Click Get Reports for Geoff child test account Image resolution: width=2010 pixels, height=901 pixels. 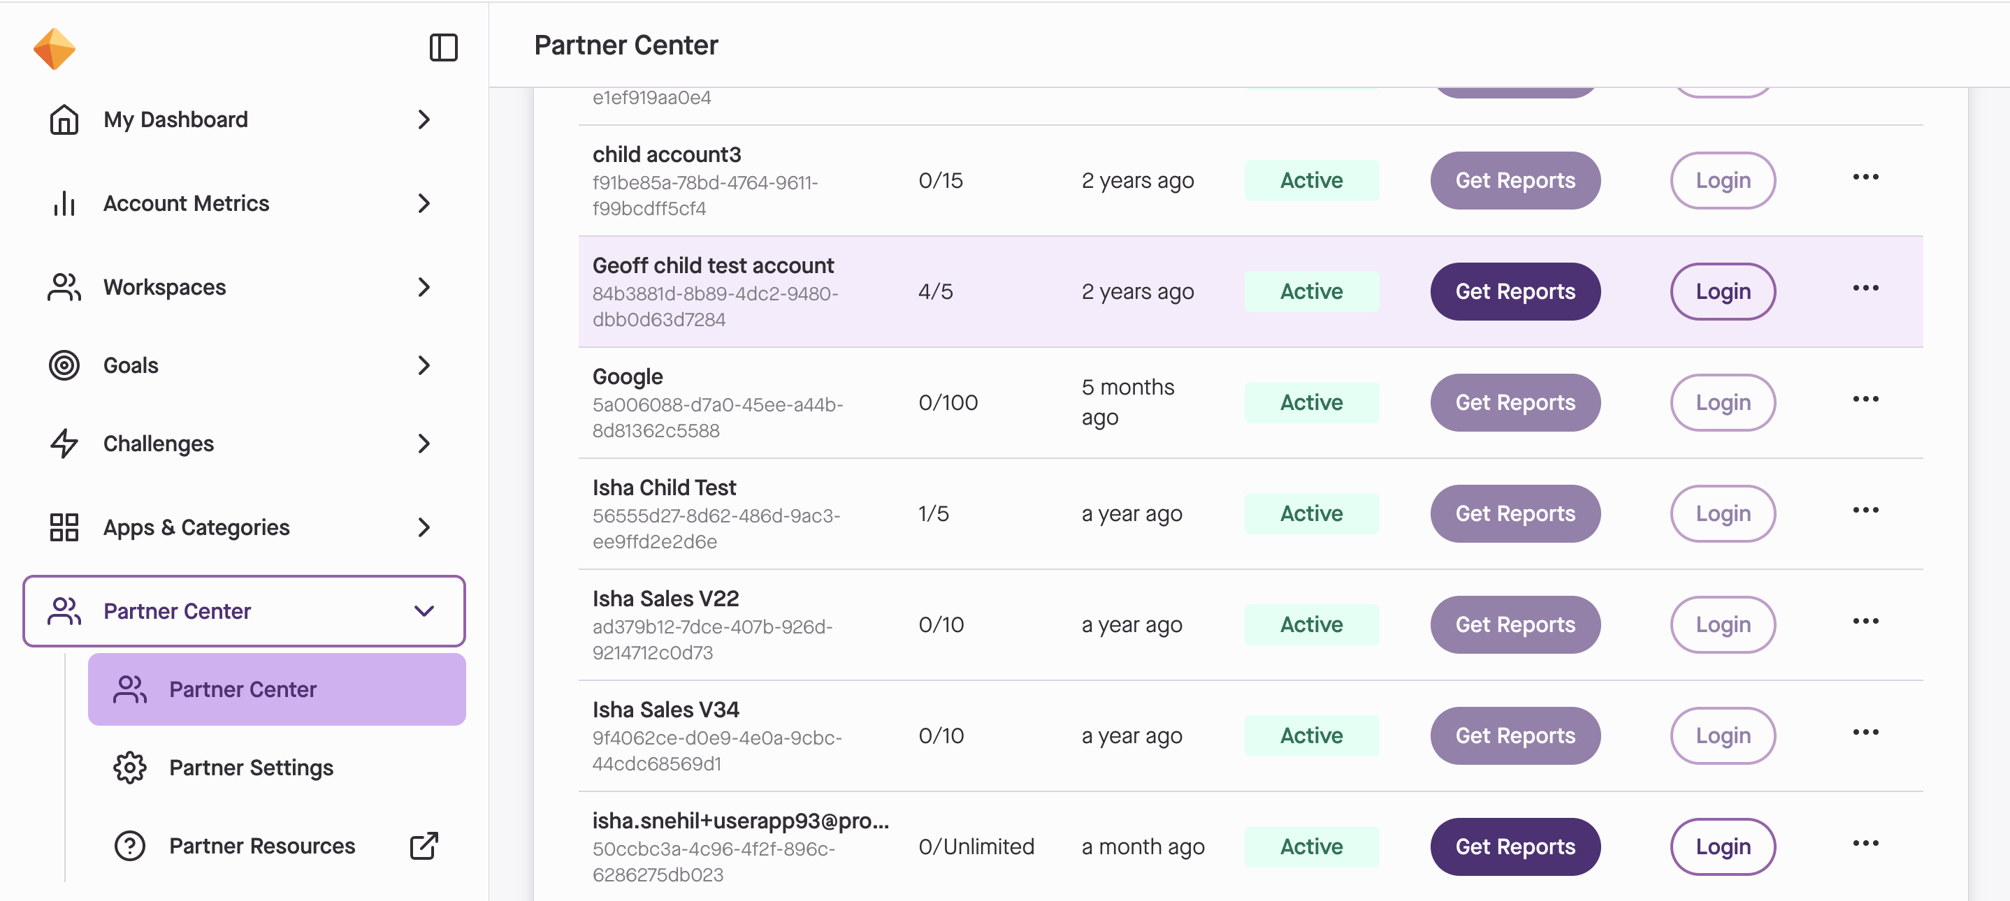pyautogui.click(x=1514, y=291)
